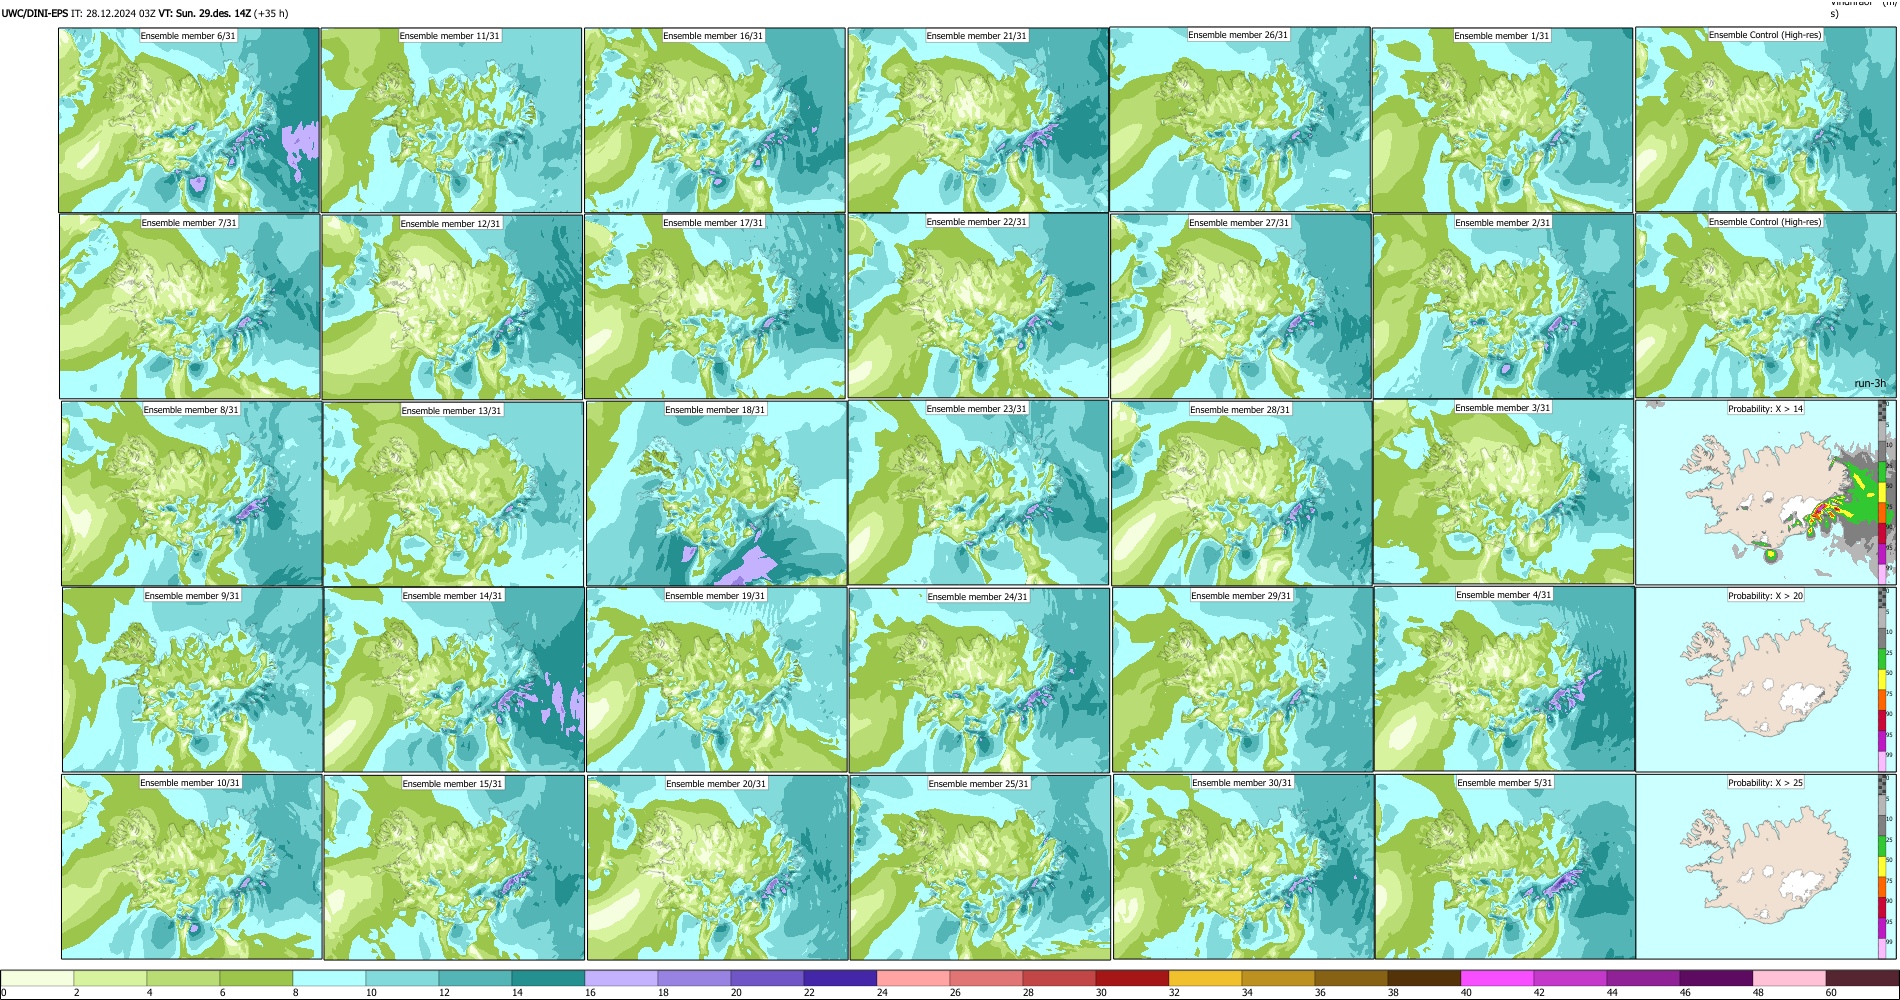Open the Ensemble member 6/31 map
This screenshot has width=1900, height=1000.
[189, 120]
